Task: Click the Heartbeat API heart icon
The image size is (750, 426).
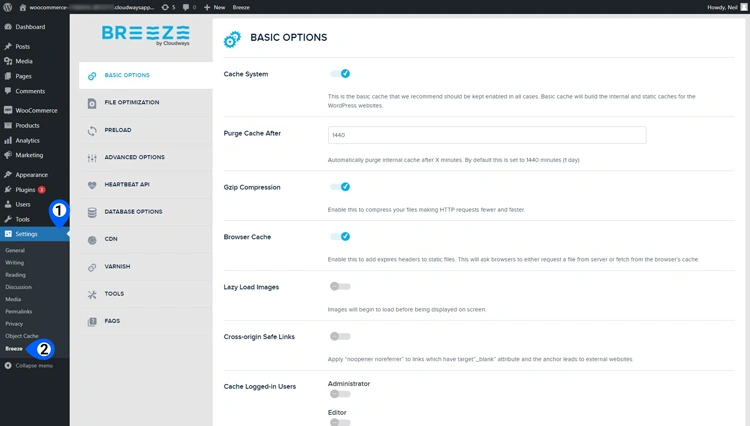Action: point(92,185)
